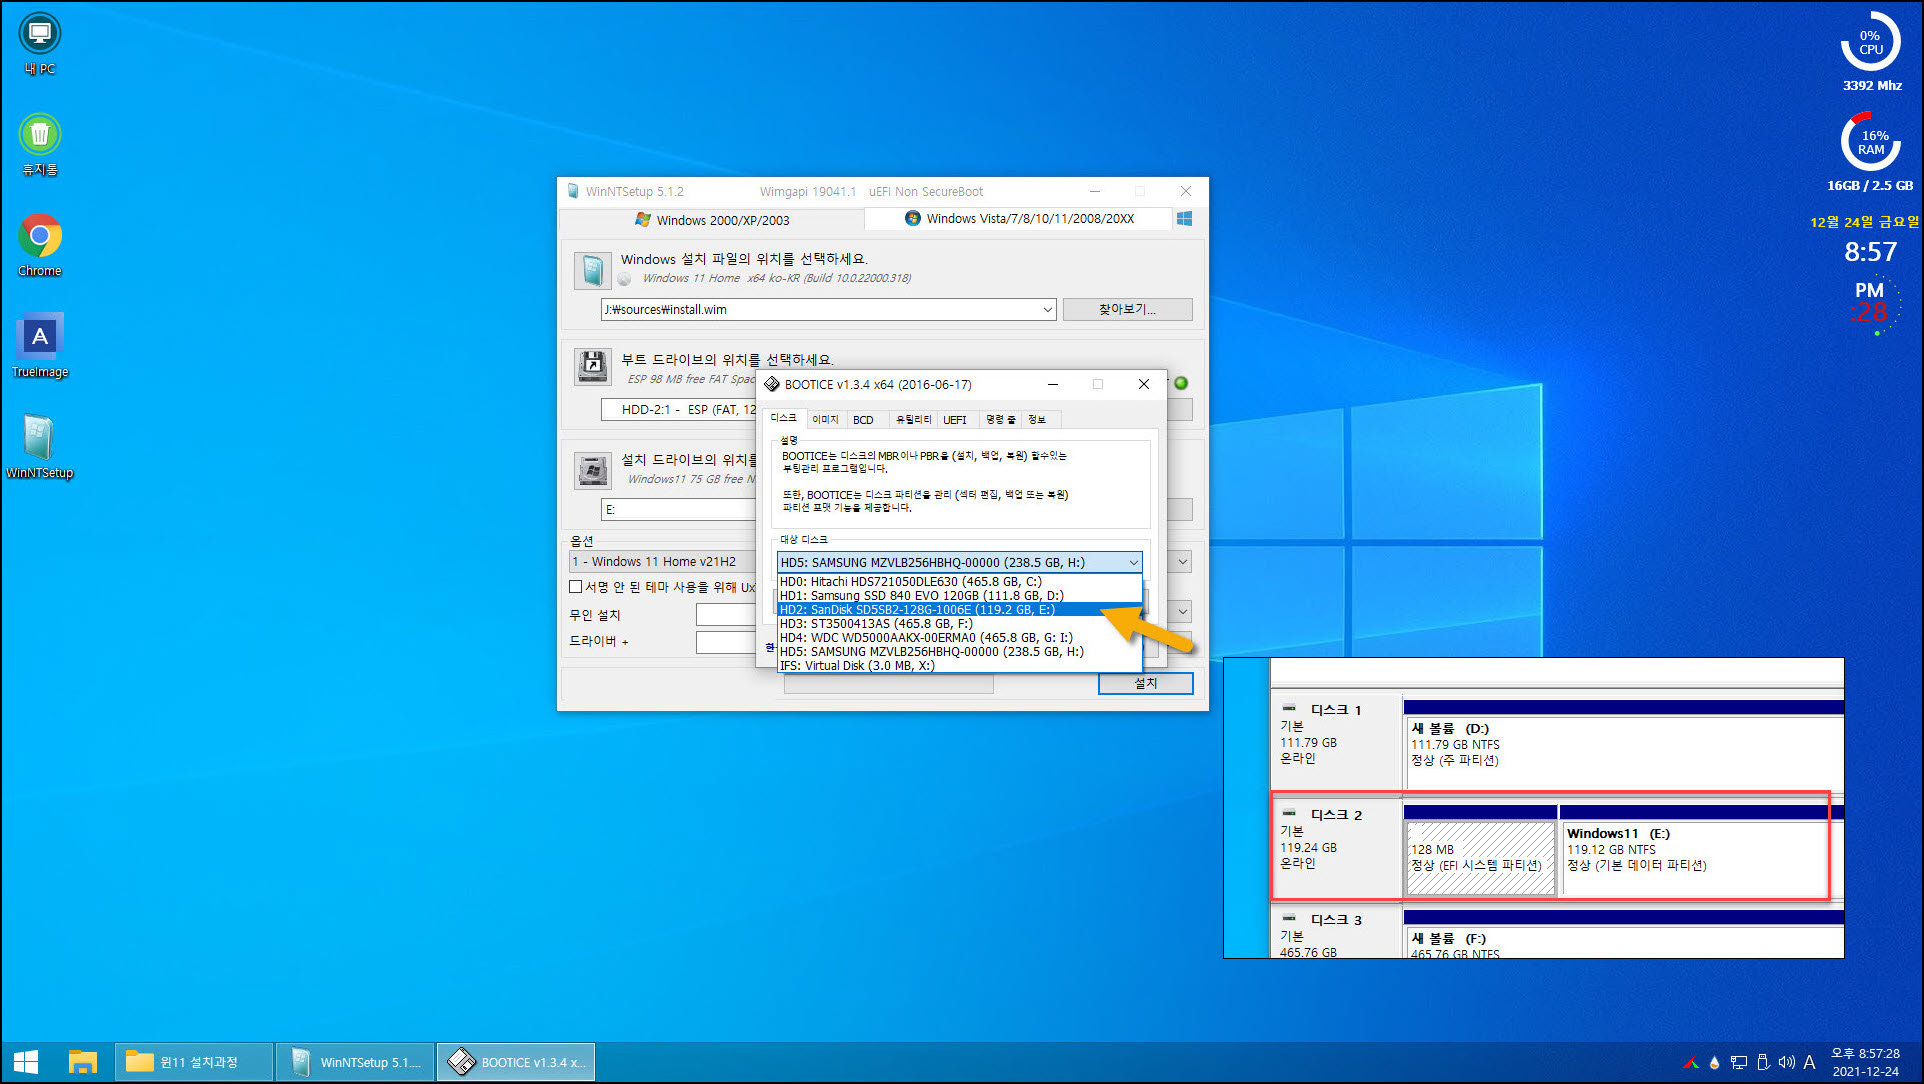Click the 8:57 clock widget
The height and width of the screenshot is (1084, 1924).
click(1870, 252)
